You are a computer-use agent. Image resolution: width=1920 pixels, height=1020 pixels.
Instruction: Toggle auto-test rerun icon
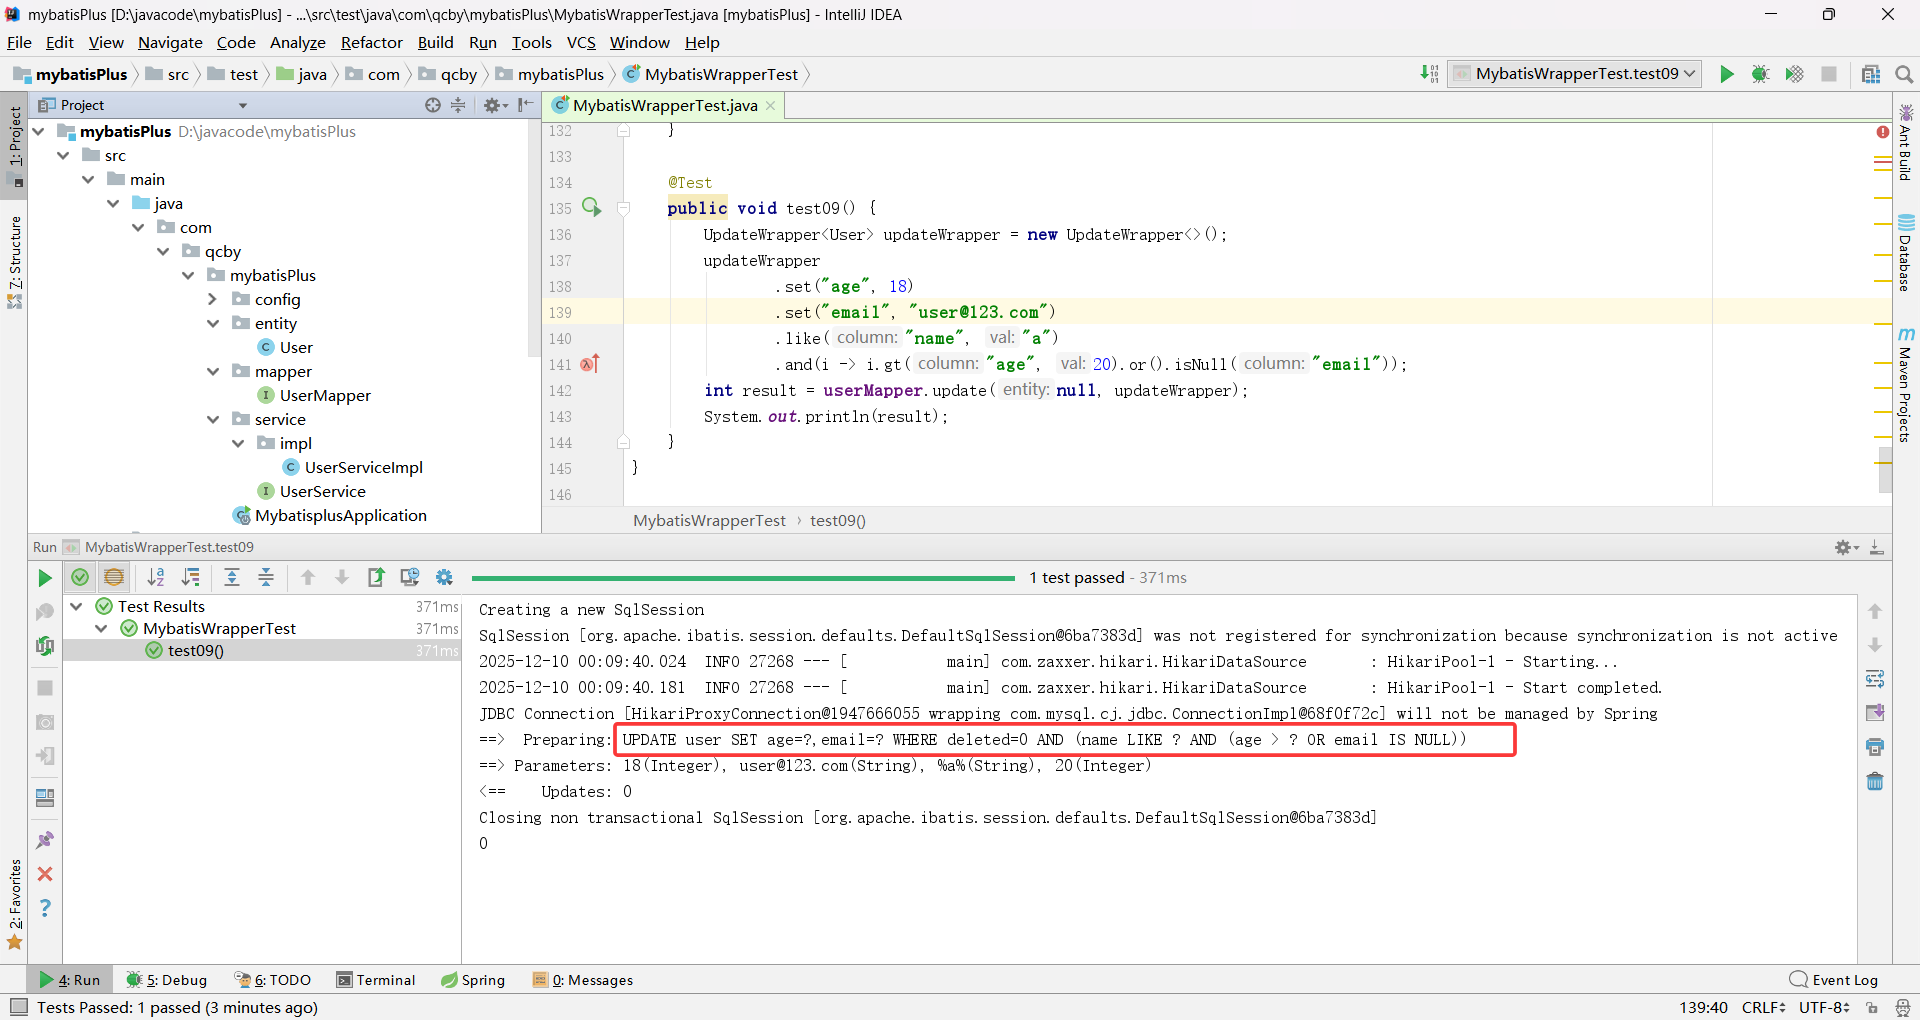[x=44, y=646]
